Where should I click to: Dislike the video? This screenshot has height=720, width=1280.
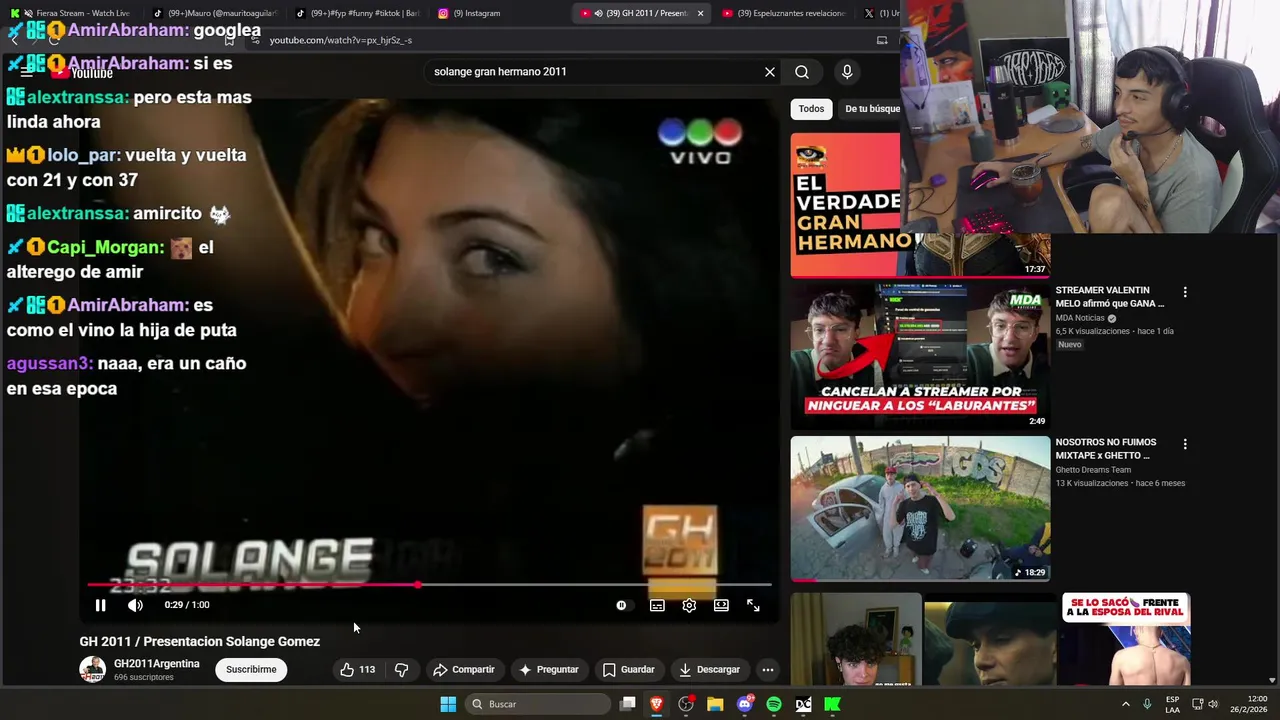pos(401,670)
